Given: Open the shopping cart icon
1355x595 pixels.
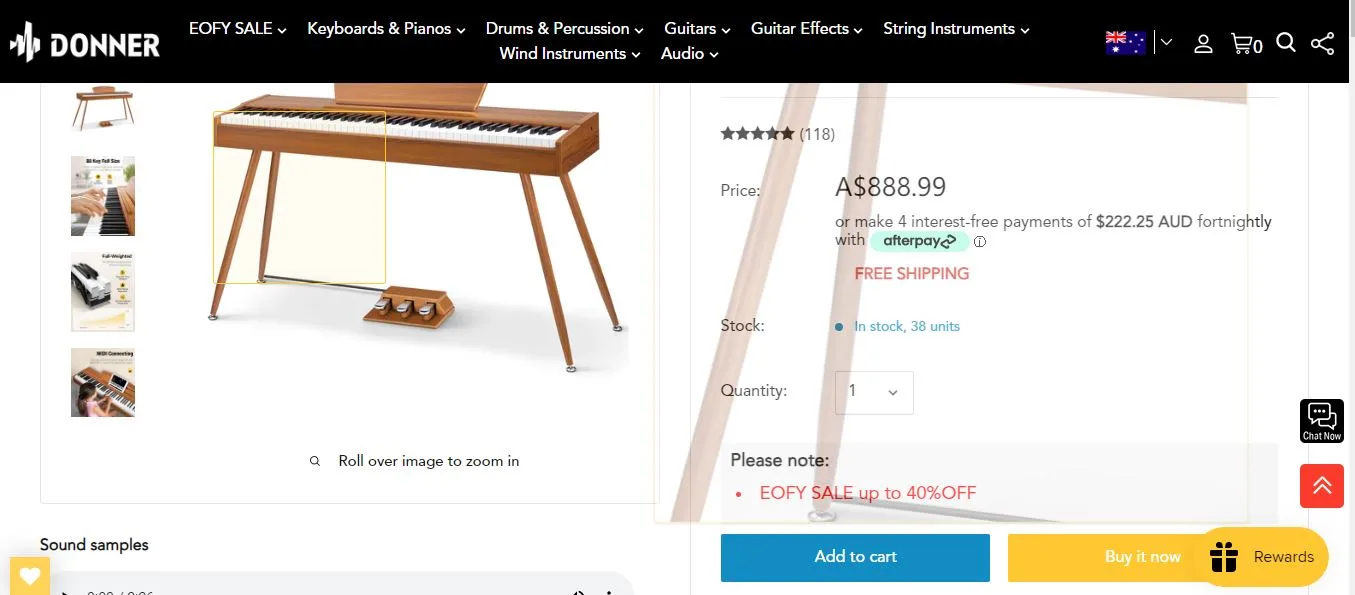Looking at the screenshot, I should (x=1242, y=43).
